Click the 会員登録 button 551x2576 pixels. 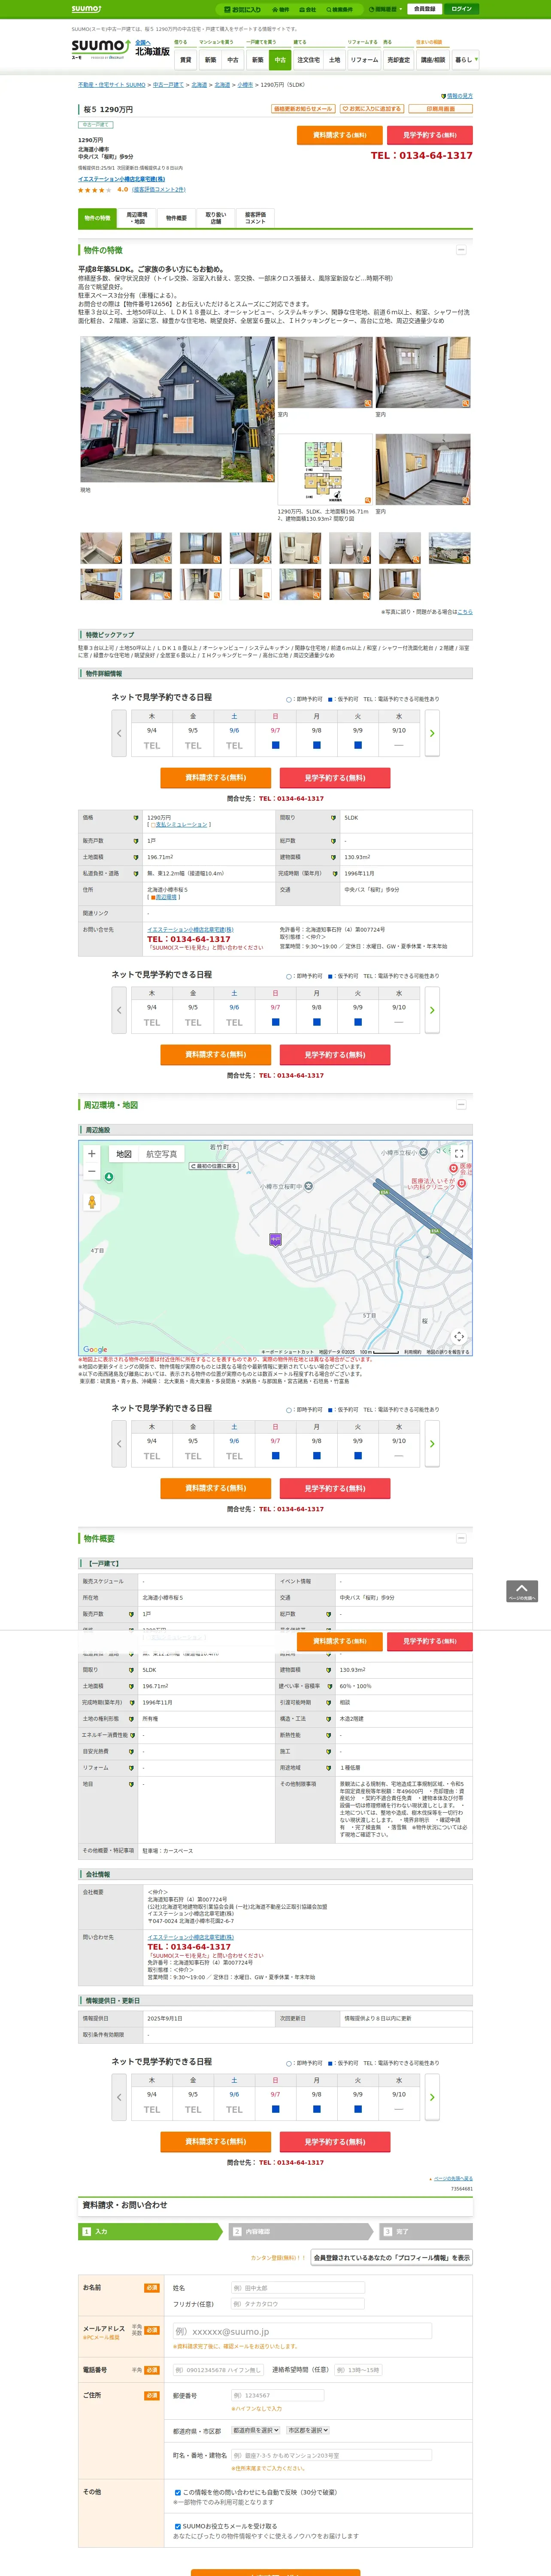click(x=424, y=9)
